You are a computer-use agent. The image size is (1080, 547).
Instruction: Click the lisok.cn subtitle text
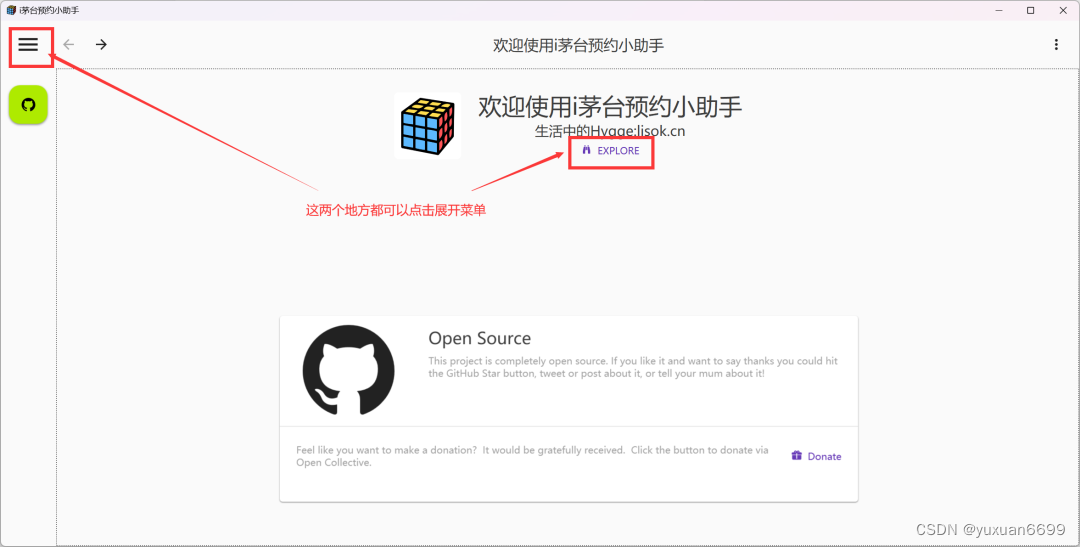[609, 131]
